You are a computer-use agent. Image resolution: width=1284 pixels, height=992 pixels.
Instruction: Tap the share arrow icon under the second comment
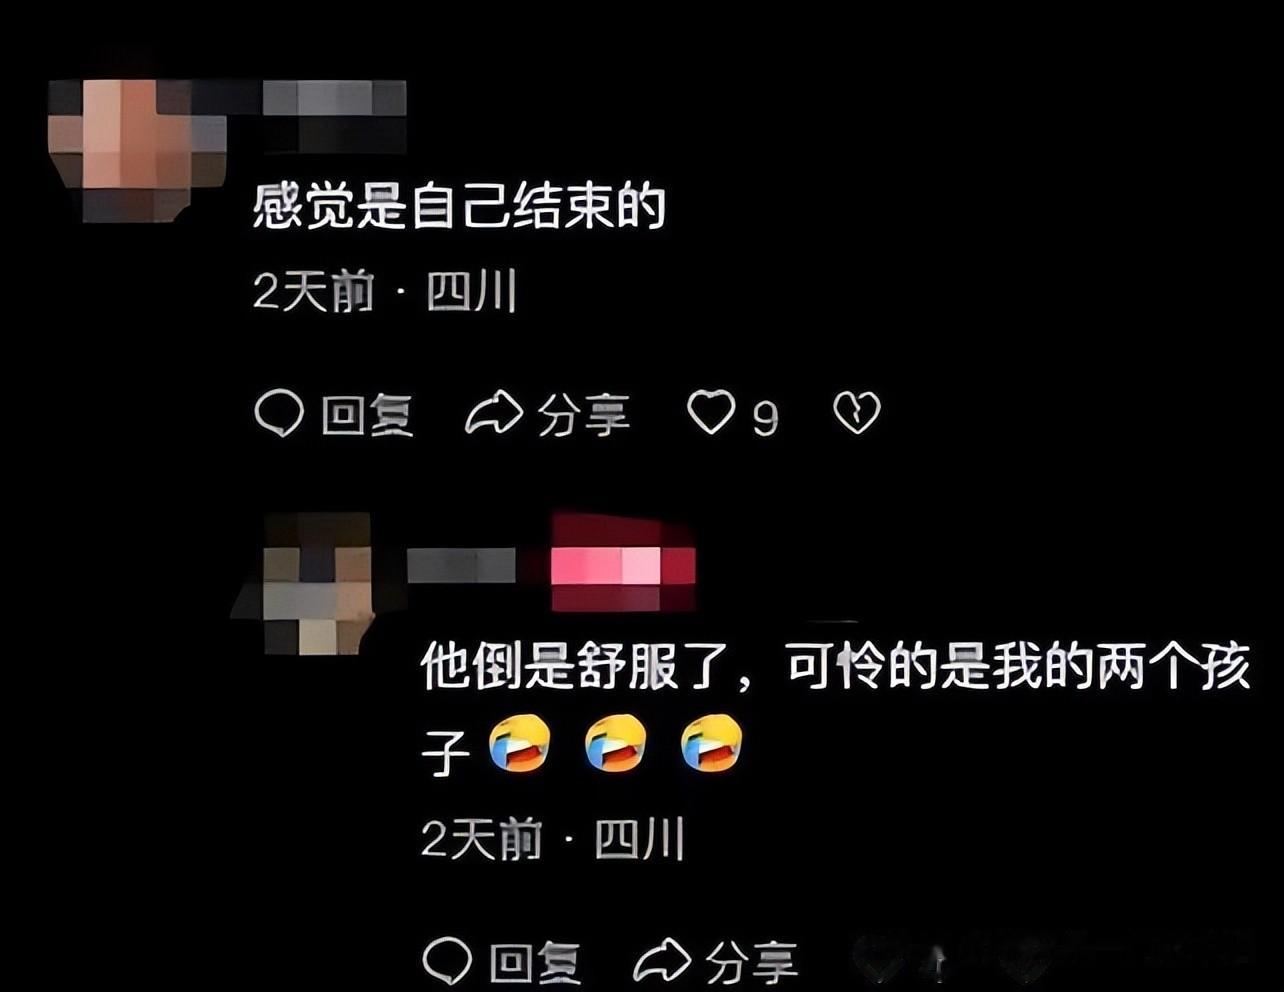coord(662,961)
